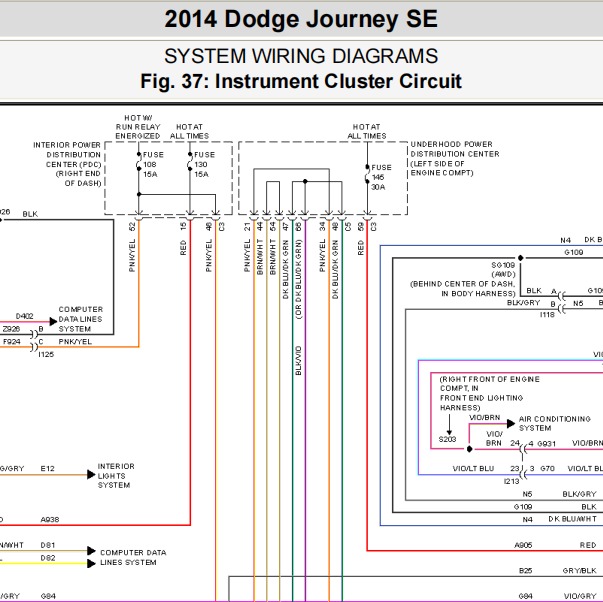Click vertical "PNK/YEL" label at pin 21
This screenshot has width=603, height=602.
pyautogui.click(x=247, y=255)
